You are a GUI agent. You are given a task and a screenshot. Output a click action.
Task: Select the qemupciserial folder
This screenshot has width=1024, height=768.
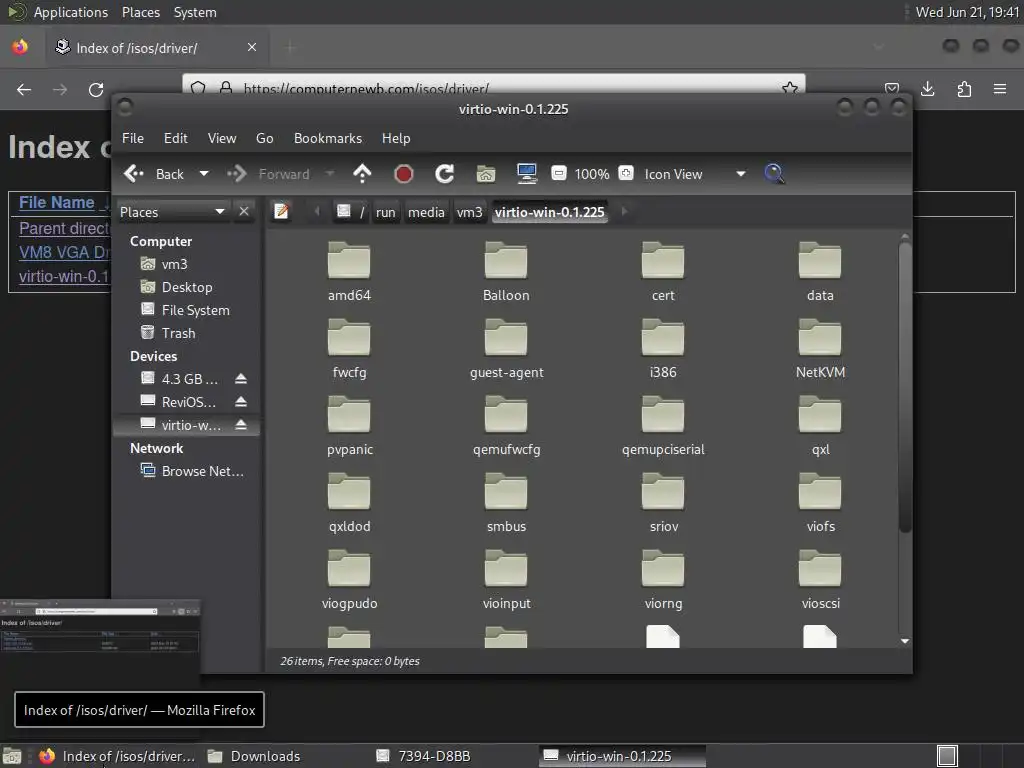click(x=663, y=426)
